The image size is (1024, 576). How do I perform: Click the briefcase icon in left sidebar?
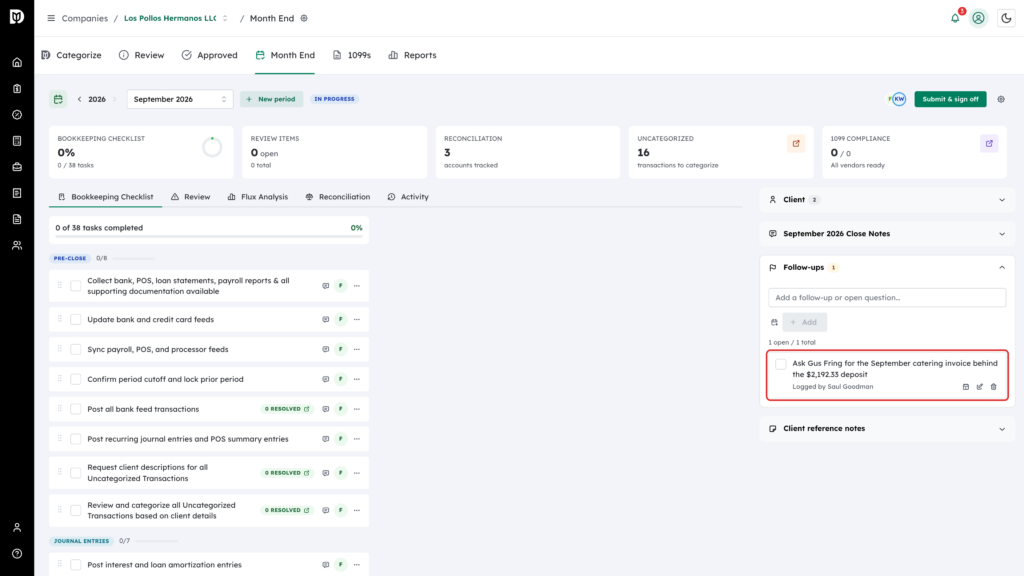pos(17,167)
